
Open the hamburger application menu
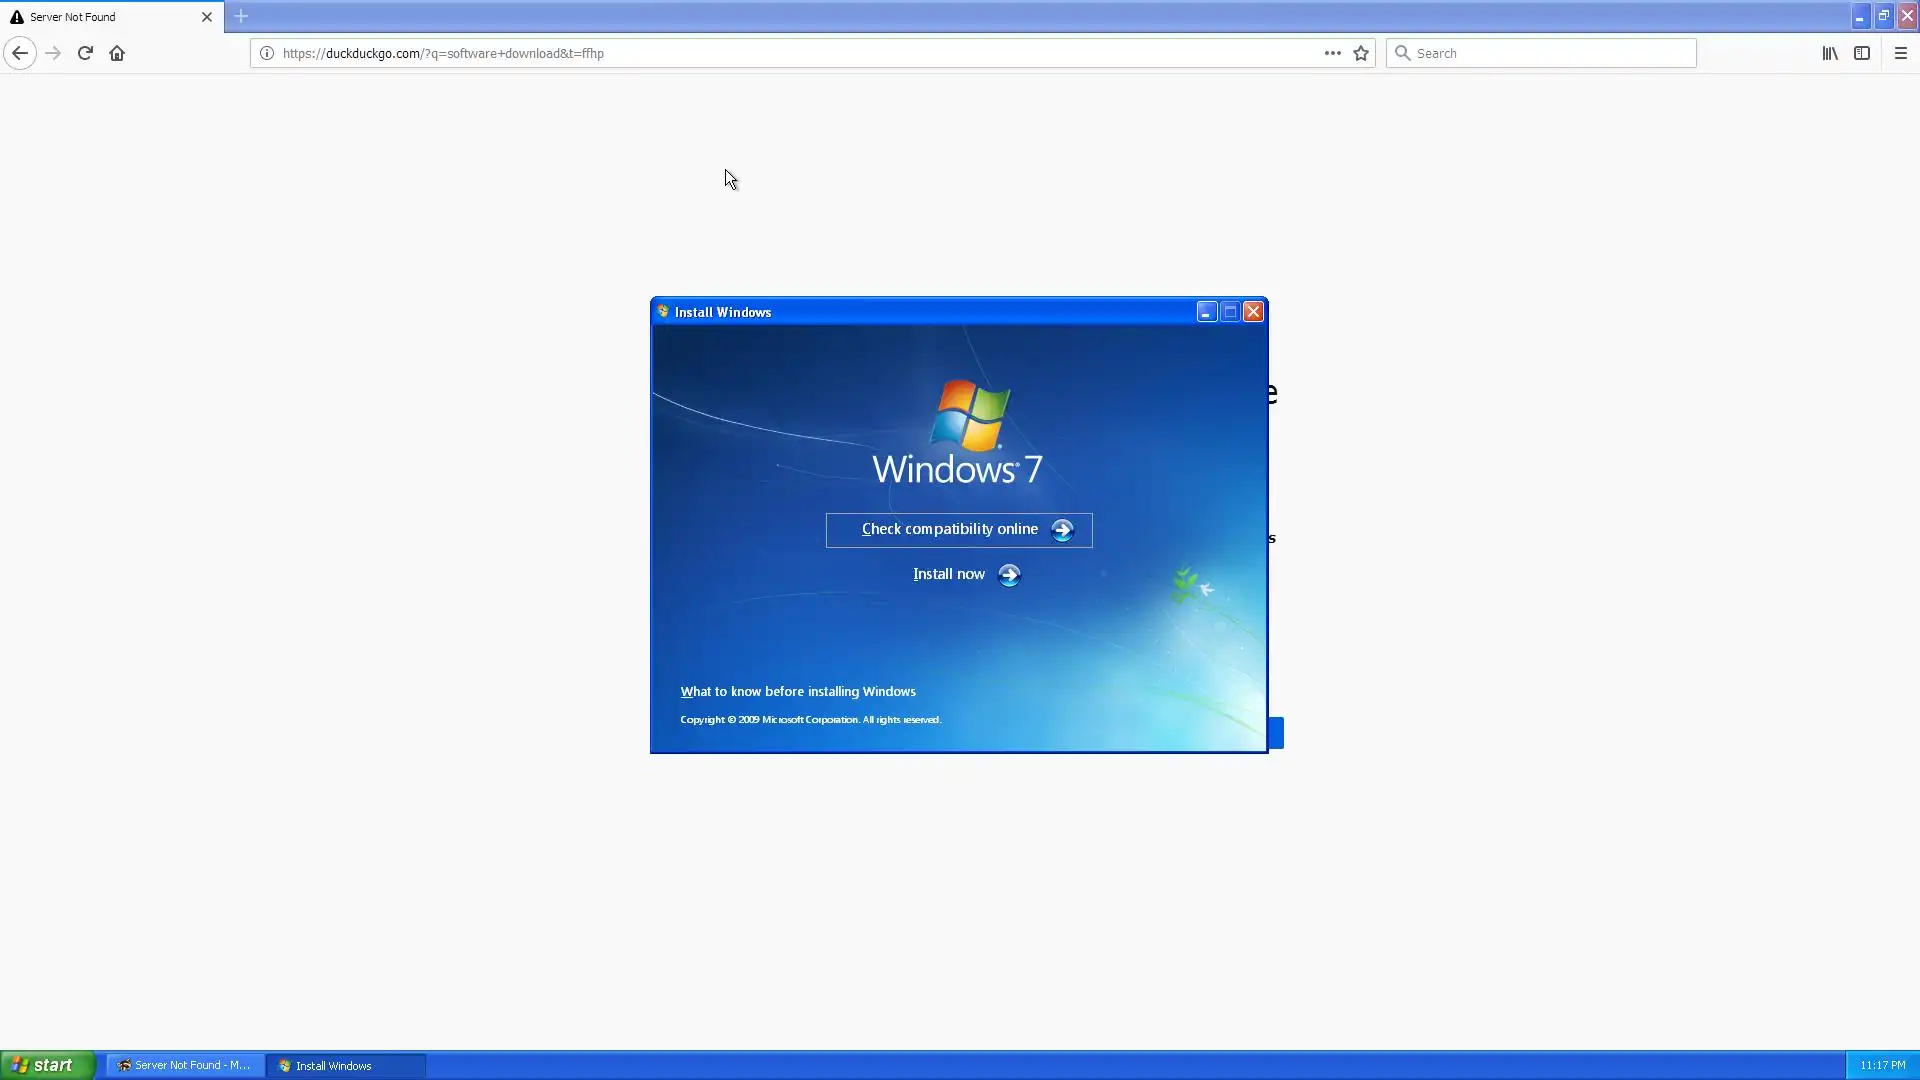pyautogui.click(x=1900, y=53)
